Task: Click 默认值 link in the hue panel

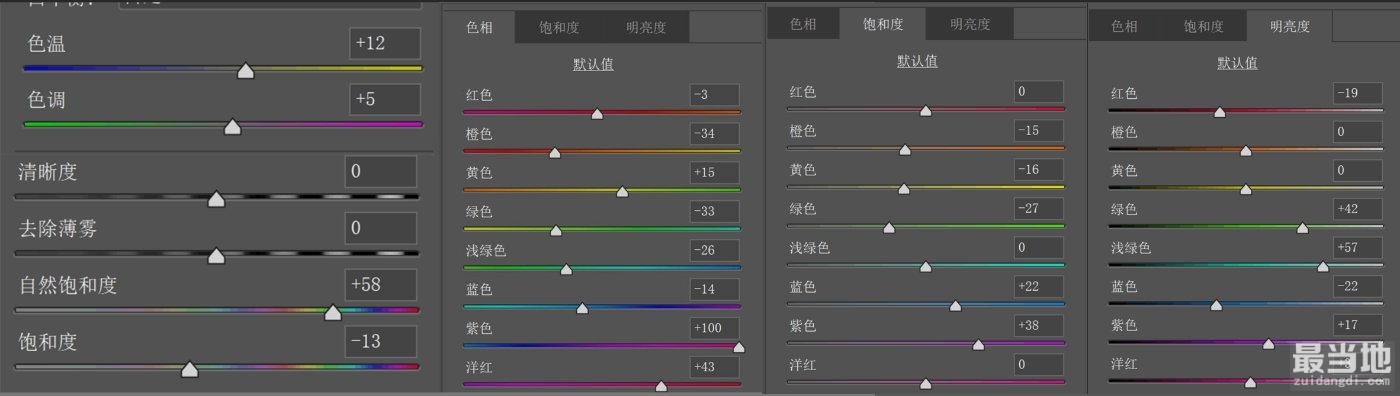Action: [593, 65]
